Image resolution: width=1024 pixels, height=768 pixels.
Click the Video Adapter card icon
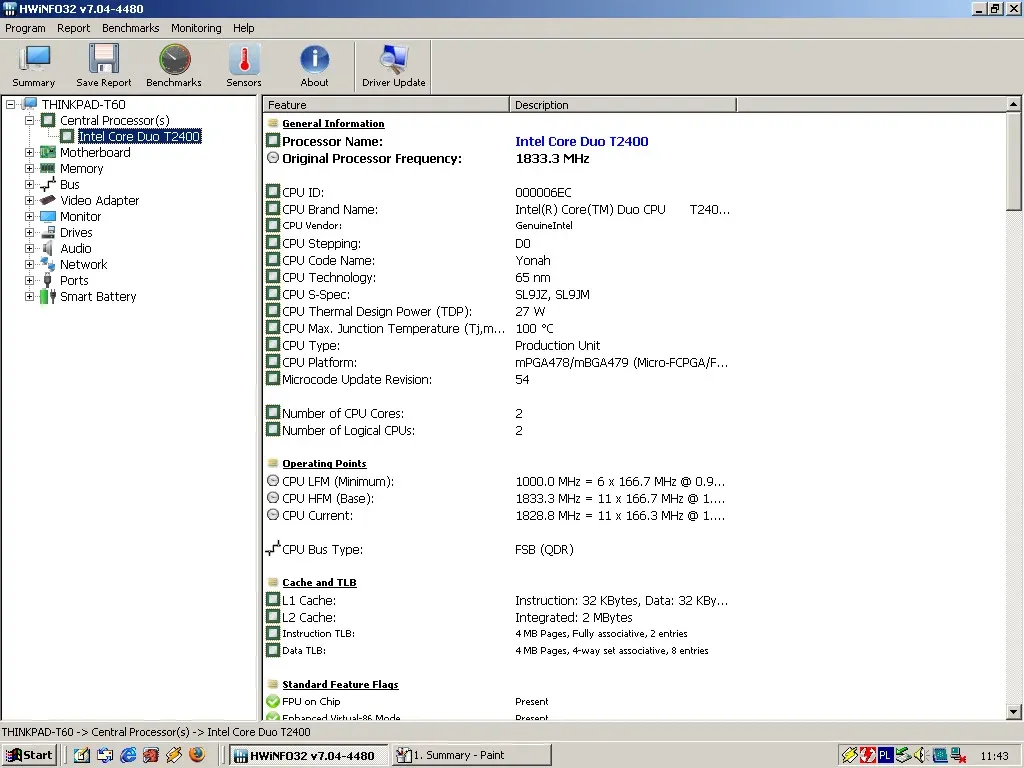[x=48, y=200]
